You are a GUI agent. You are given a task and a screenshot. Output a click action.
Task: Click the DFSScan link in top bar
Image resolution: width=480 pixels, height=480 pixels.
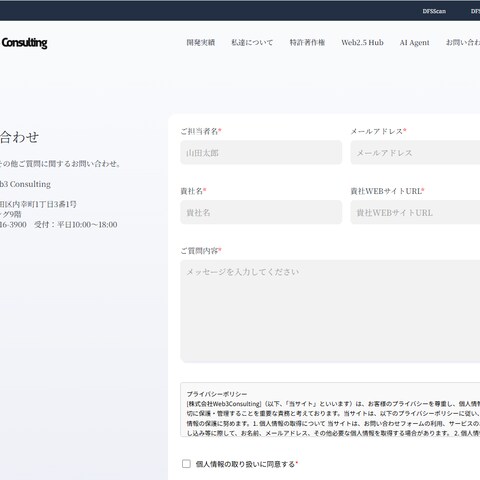pos(434,11)
